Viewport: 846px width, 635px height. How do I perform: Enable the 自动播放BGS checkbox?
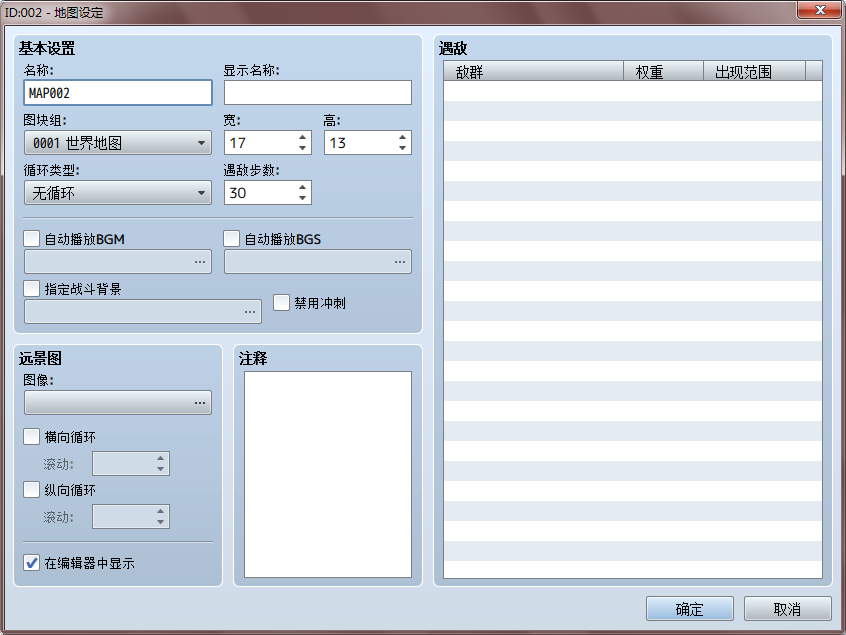(232, 238)
